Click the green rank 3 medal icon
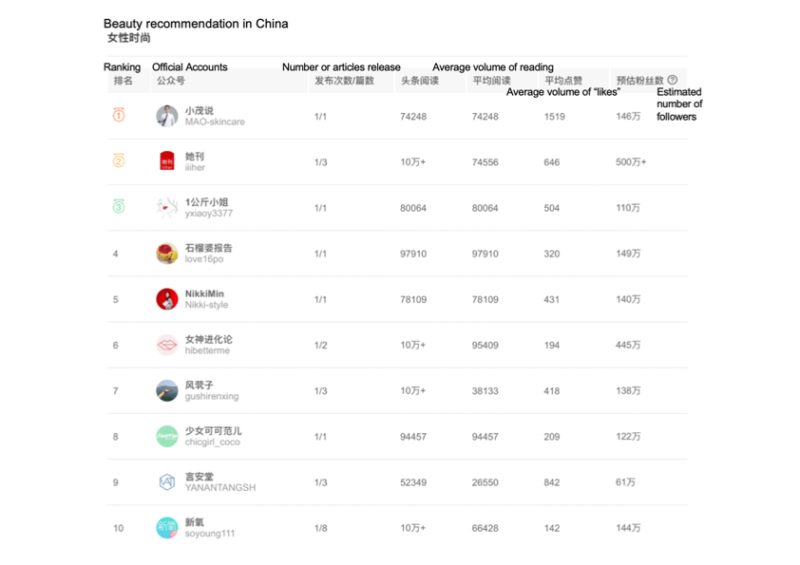This screenshot has height=565, width=800. click(x=118, y=207)
